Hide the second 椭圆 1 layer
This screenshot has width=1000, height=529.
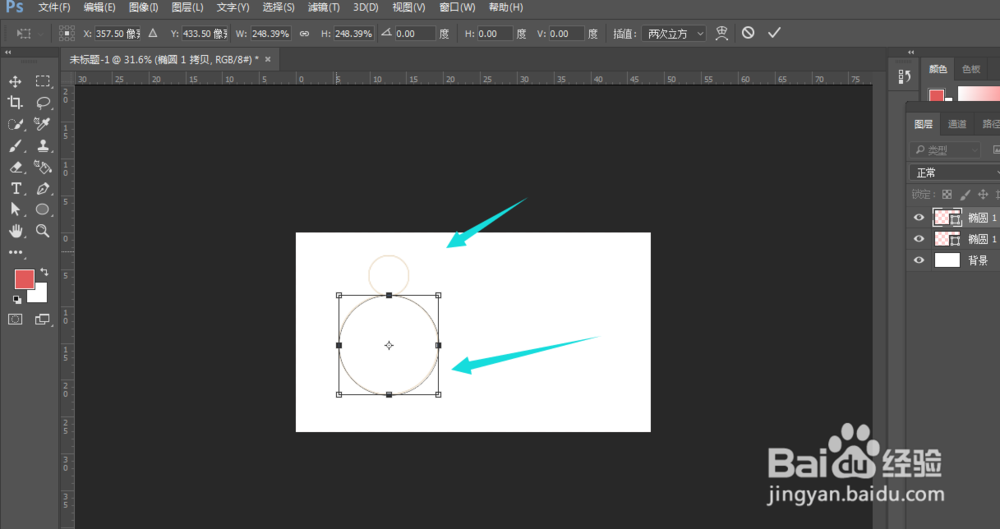pyautogui.click(x=918, y=239)
